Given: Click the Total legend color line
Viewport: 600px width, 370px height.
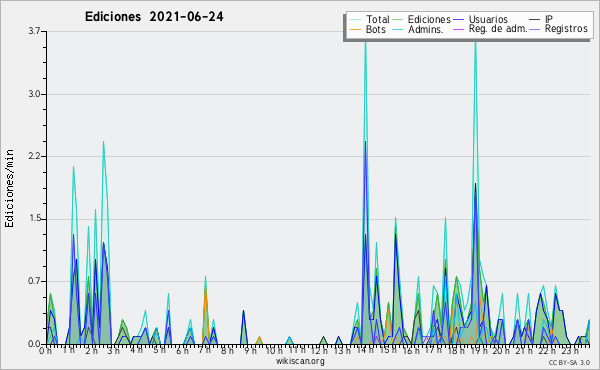Looking at the screenshot, I should pos(355,20).
